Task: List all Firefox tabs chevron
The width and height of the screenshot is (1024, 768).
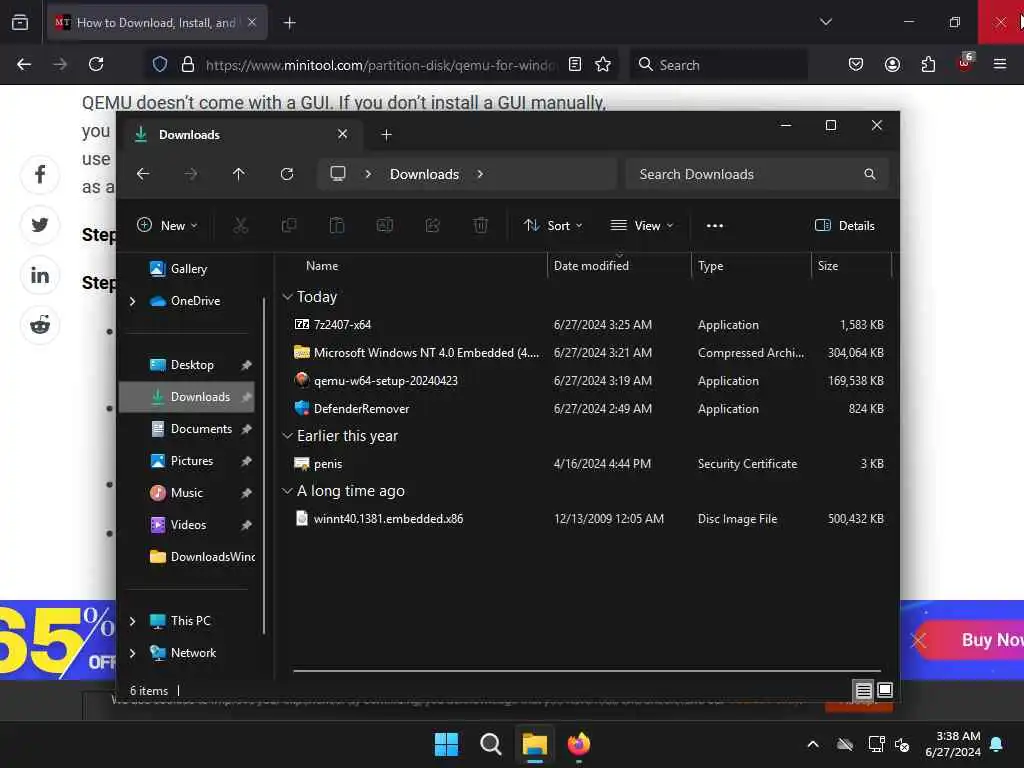Action: (x=826, y=22)
